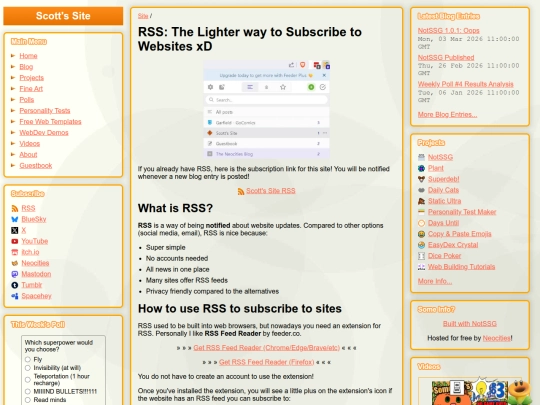Open NotSSG 1.0.1: Oops blog entry

click(x=448, y=31)
